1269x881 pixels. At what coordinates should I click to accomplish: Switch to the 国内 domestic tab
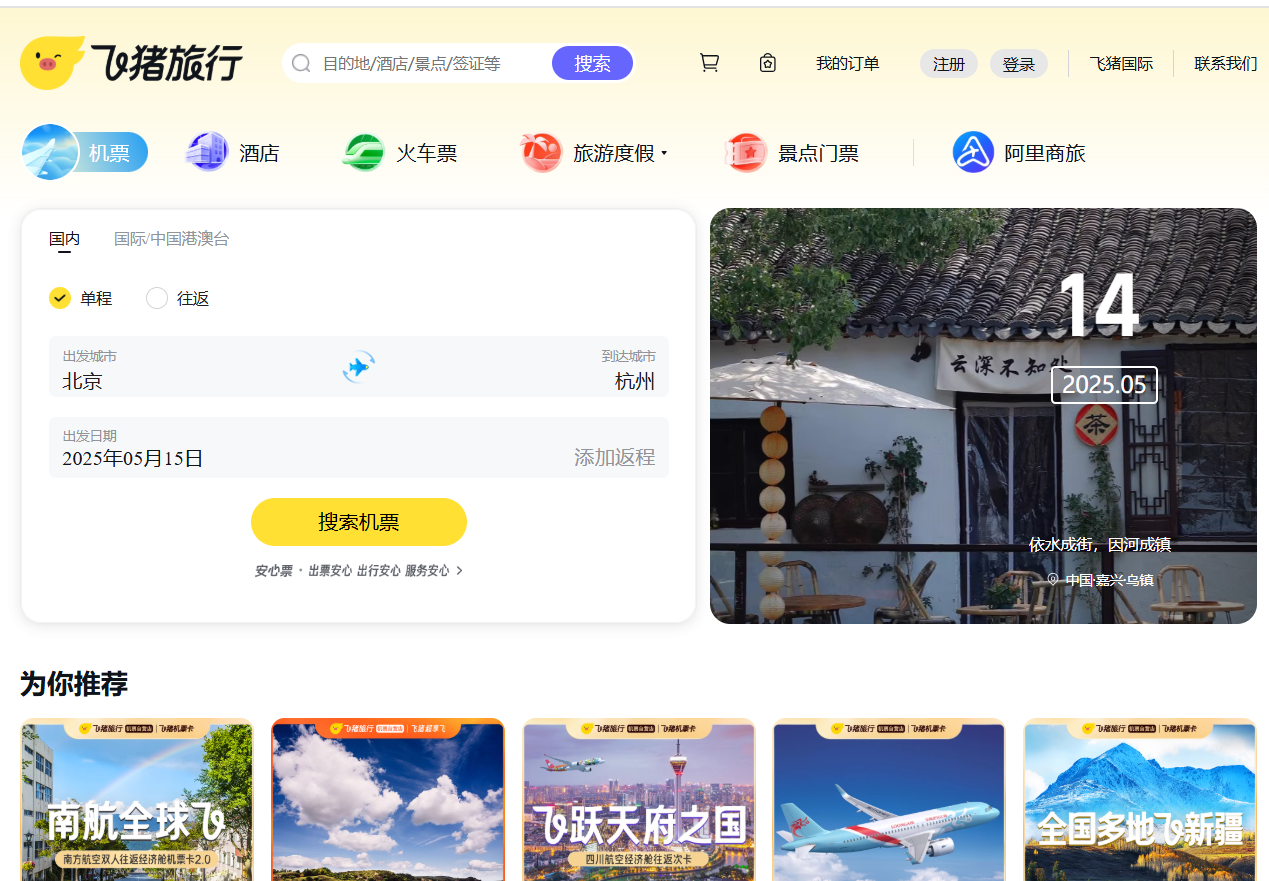pos(65,239)
